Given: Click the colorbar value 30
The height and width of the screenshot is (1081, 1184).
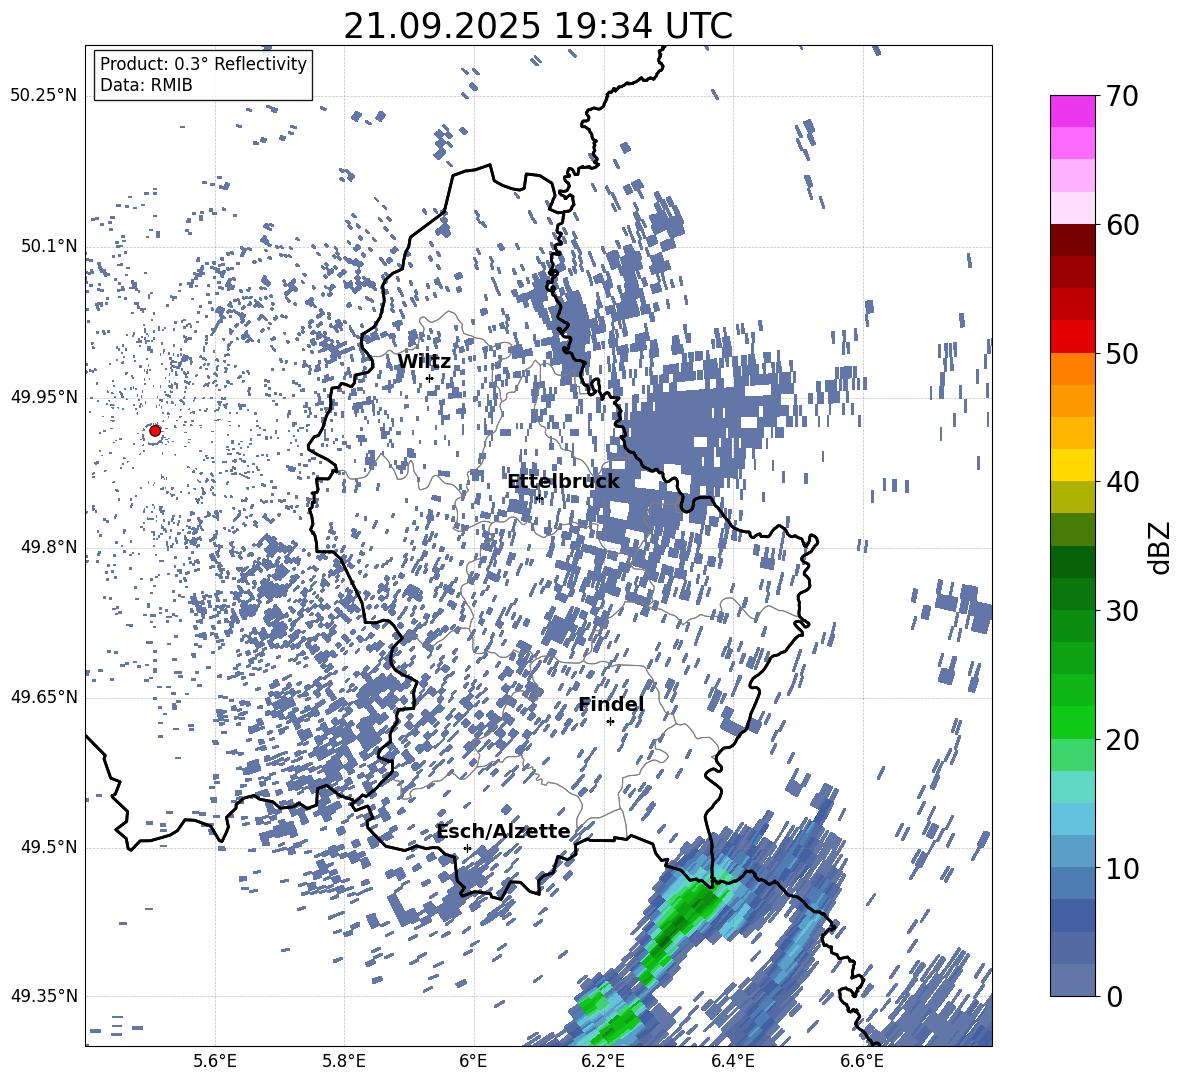Looking at the screenshot, I should point(1122,611).
